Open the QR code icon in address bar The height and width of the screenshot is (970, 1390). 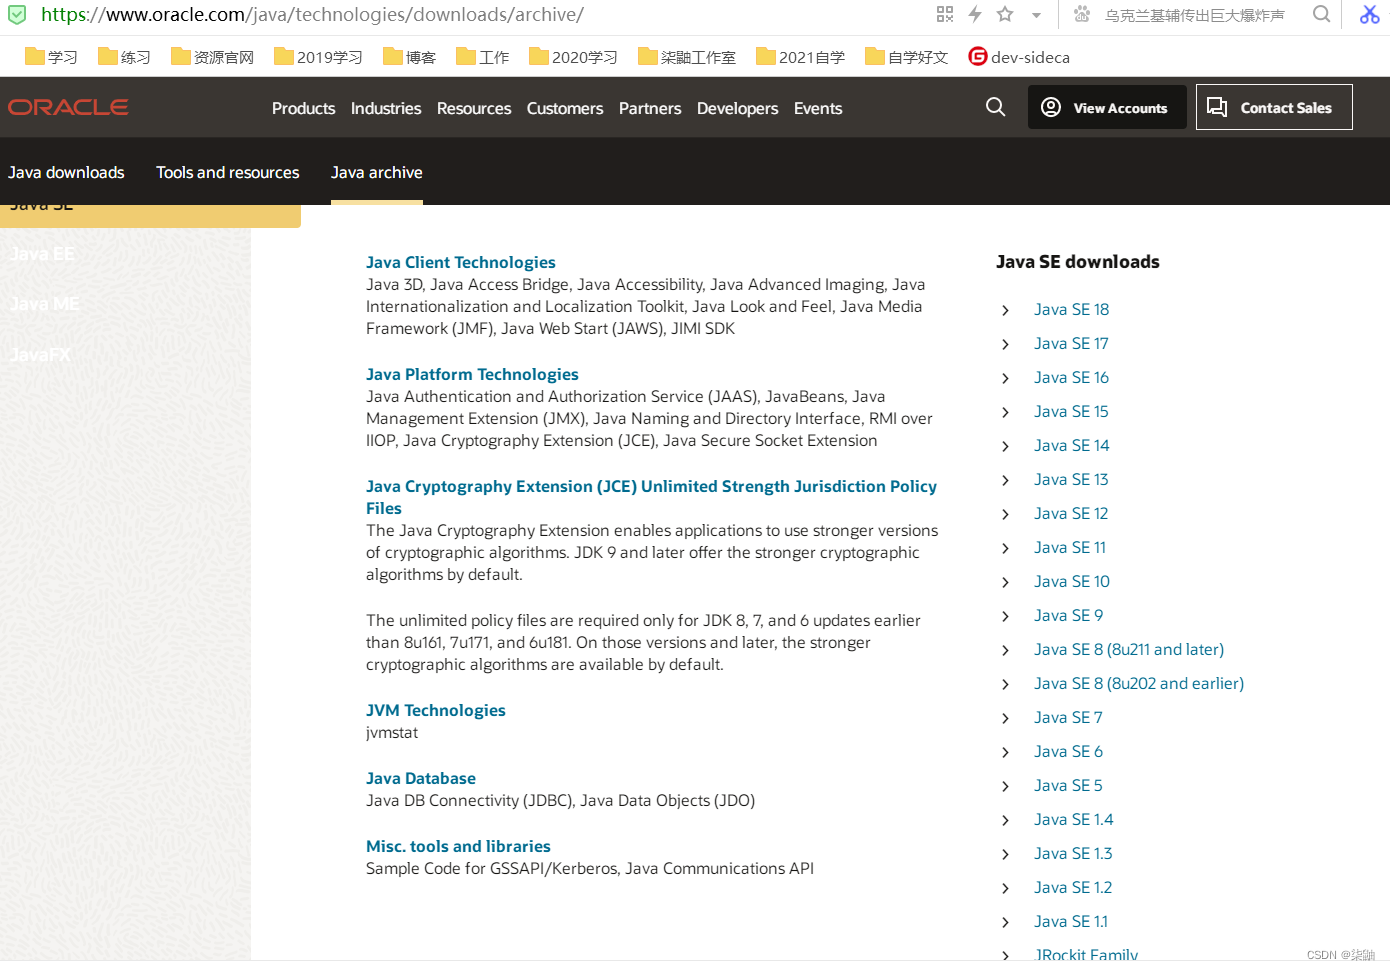click(x=945, y=14)
